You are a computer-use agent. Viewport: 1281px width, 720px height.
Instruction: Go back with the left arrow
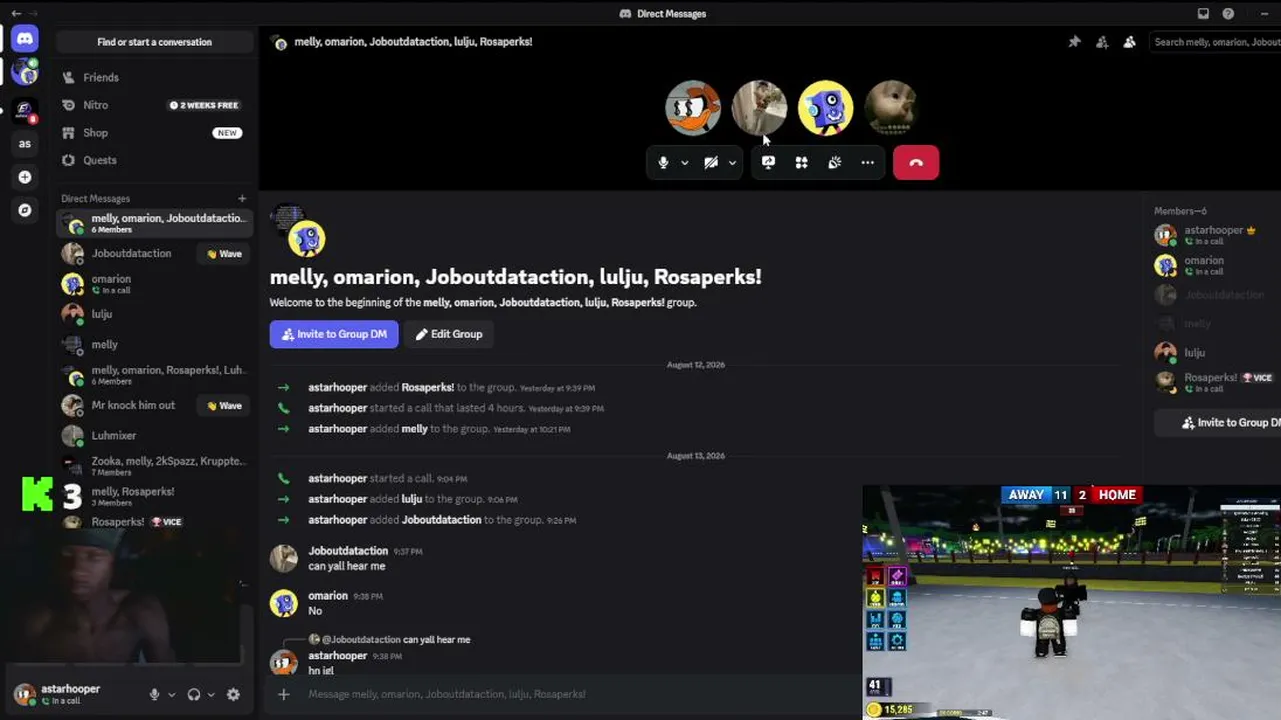16,13
